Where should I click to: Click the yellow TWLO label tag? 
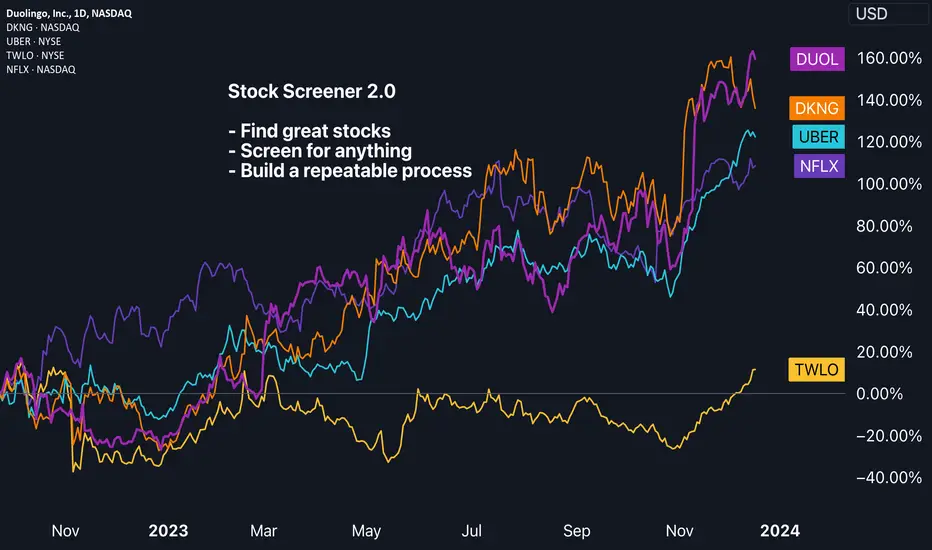point(816,369)
